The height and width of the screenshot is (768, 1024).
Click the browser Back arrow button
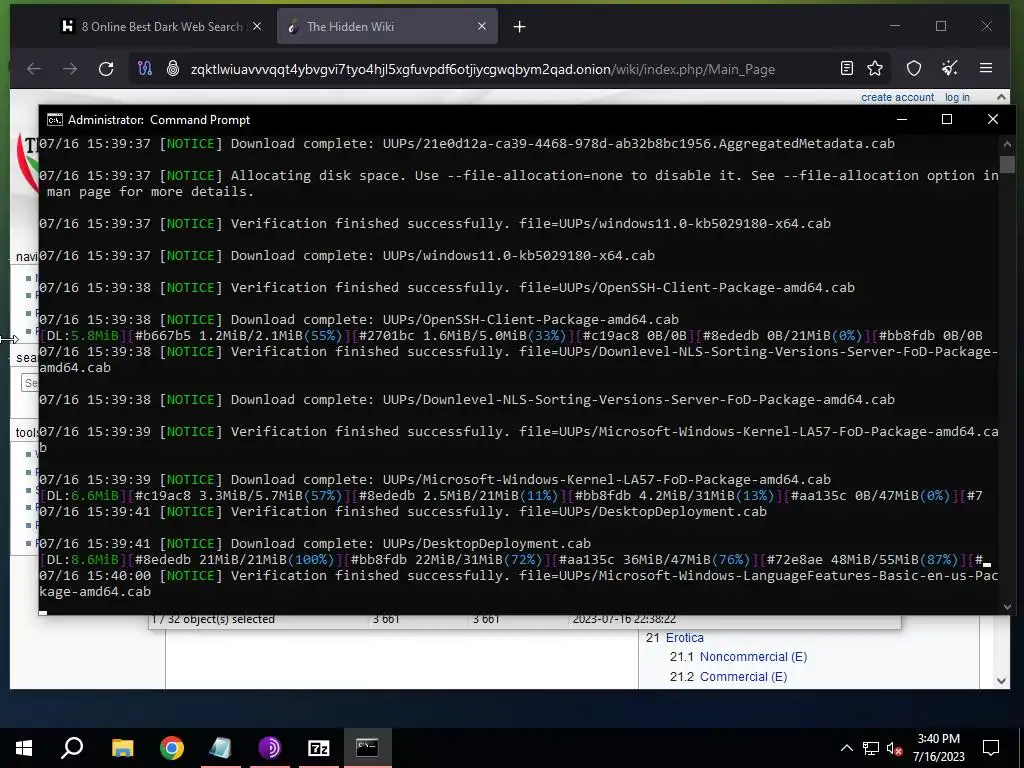[34, 69]
